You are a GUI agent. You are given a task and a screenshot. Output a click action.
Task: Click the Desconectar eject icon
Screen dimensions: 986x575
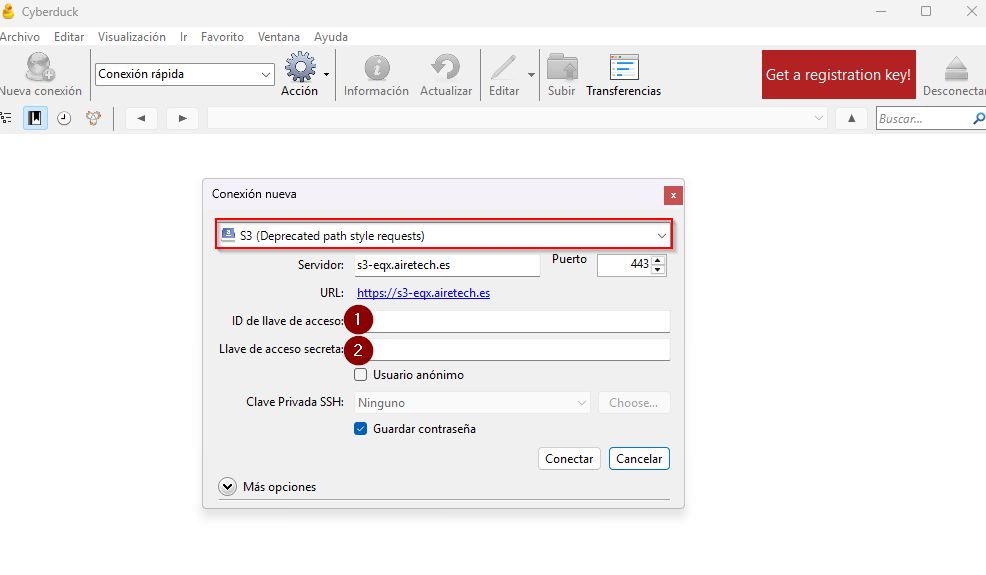956,68
